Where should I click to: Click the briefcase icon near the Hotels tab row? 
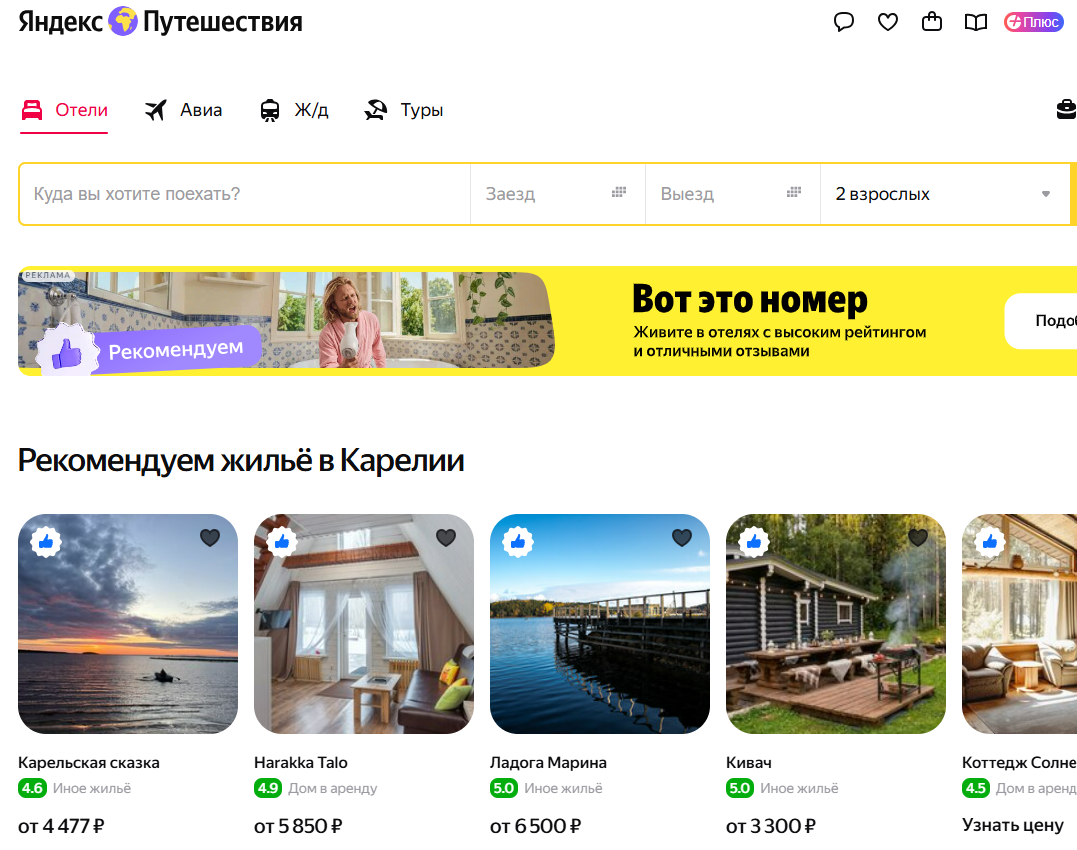[x=1066, y=109]
